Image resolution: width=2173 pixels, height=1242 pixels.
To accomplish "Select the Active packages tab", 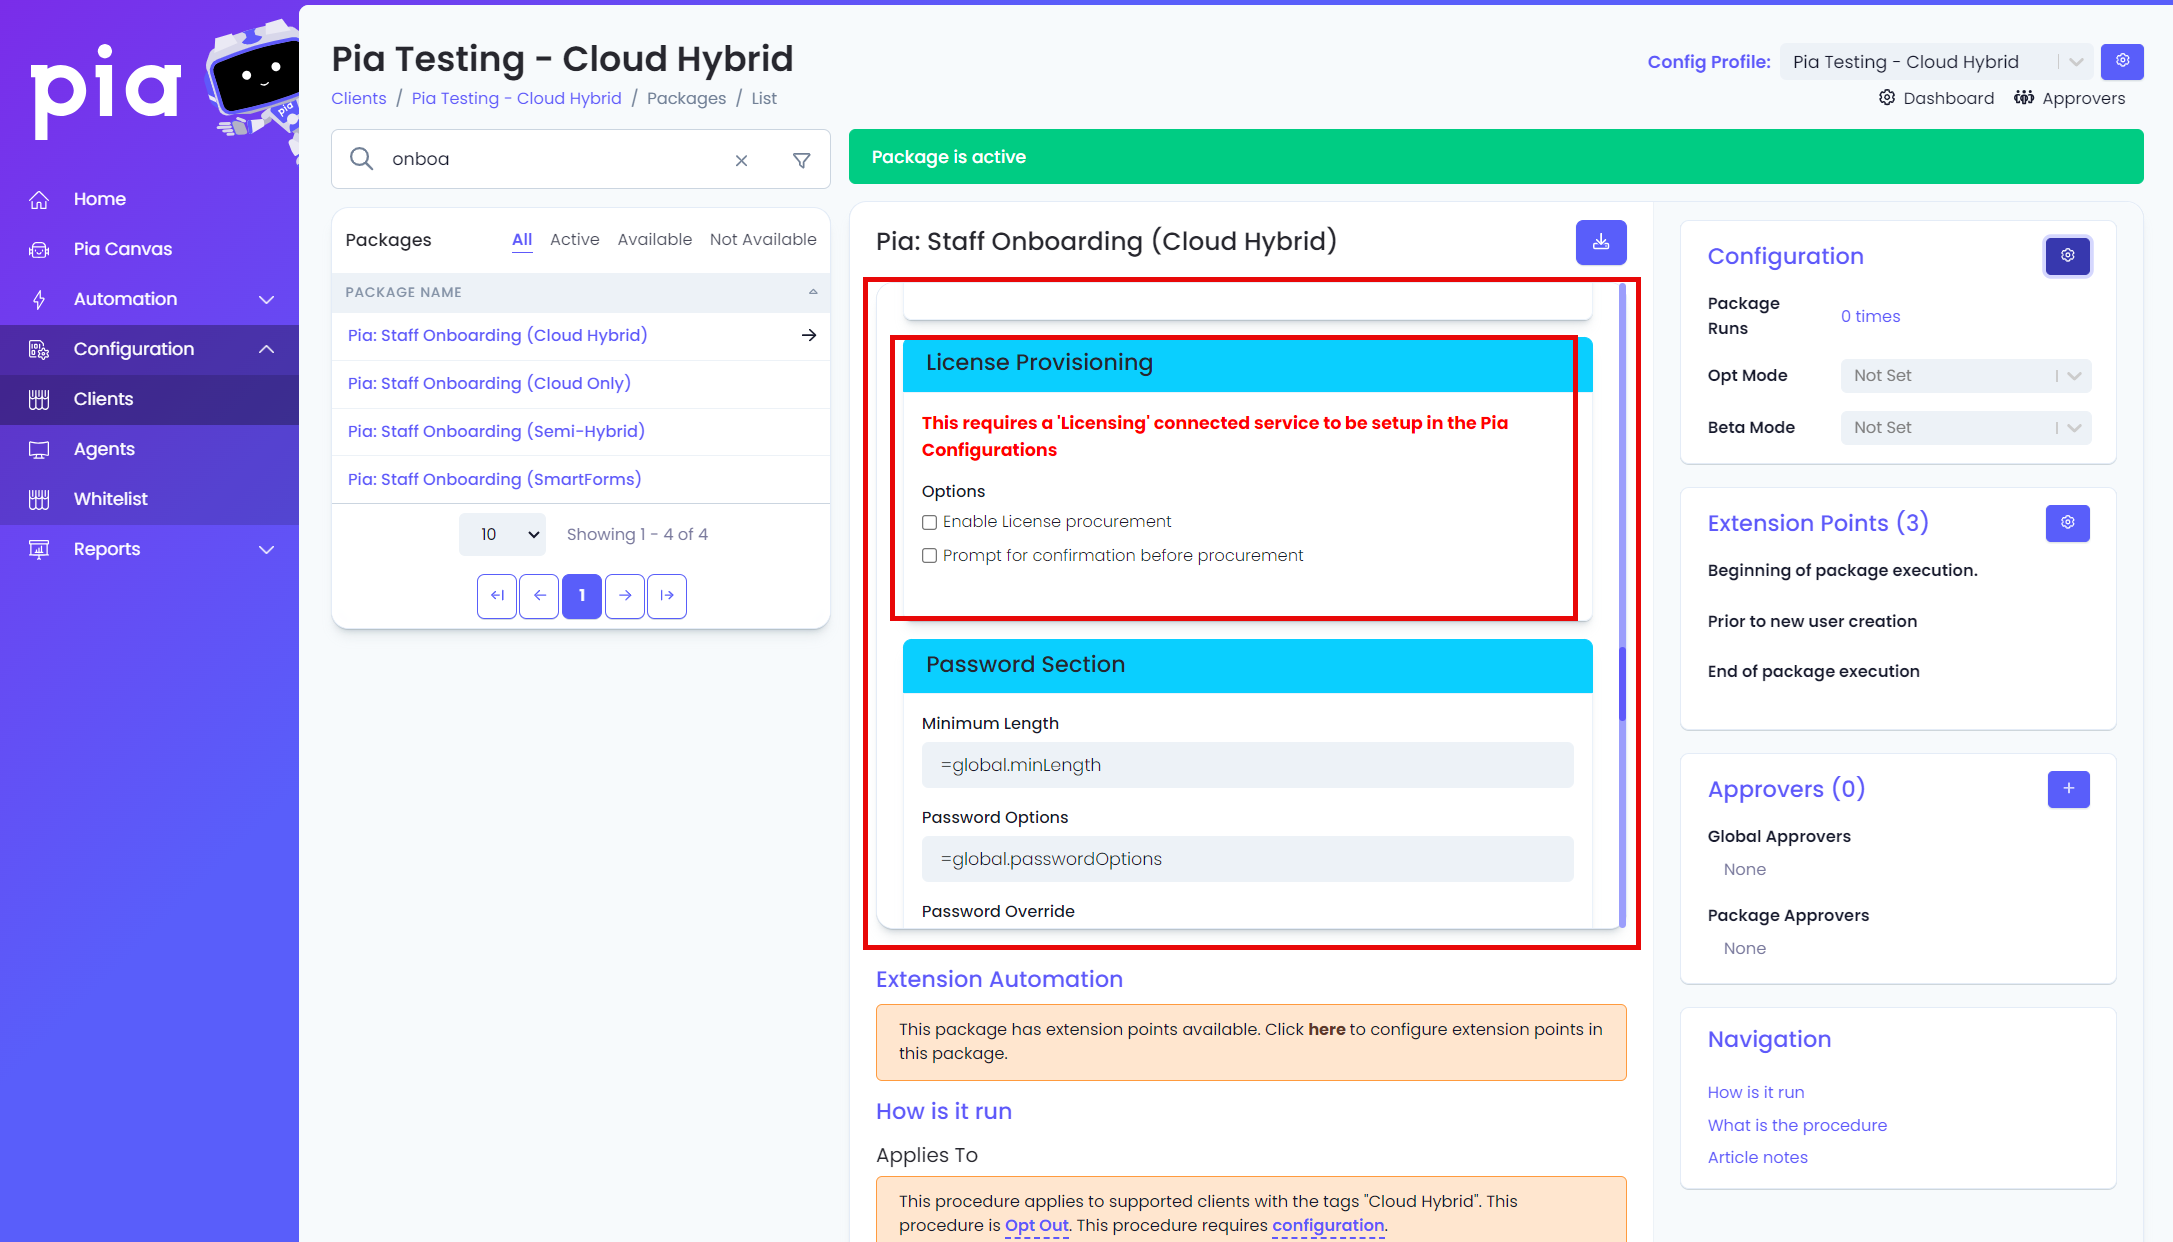I will (x=575, y=240).
